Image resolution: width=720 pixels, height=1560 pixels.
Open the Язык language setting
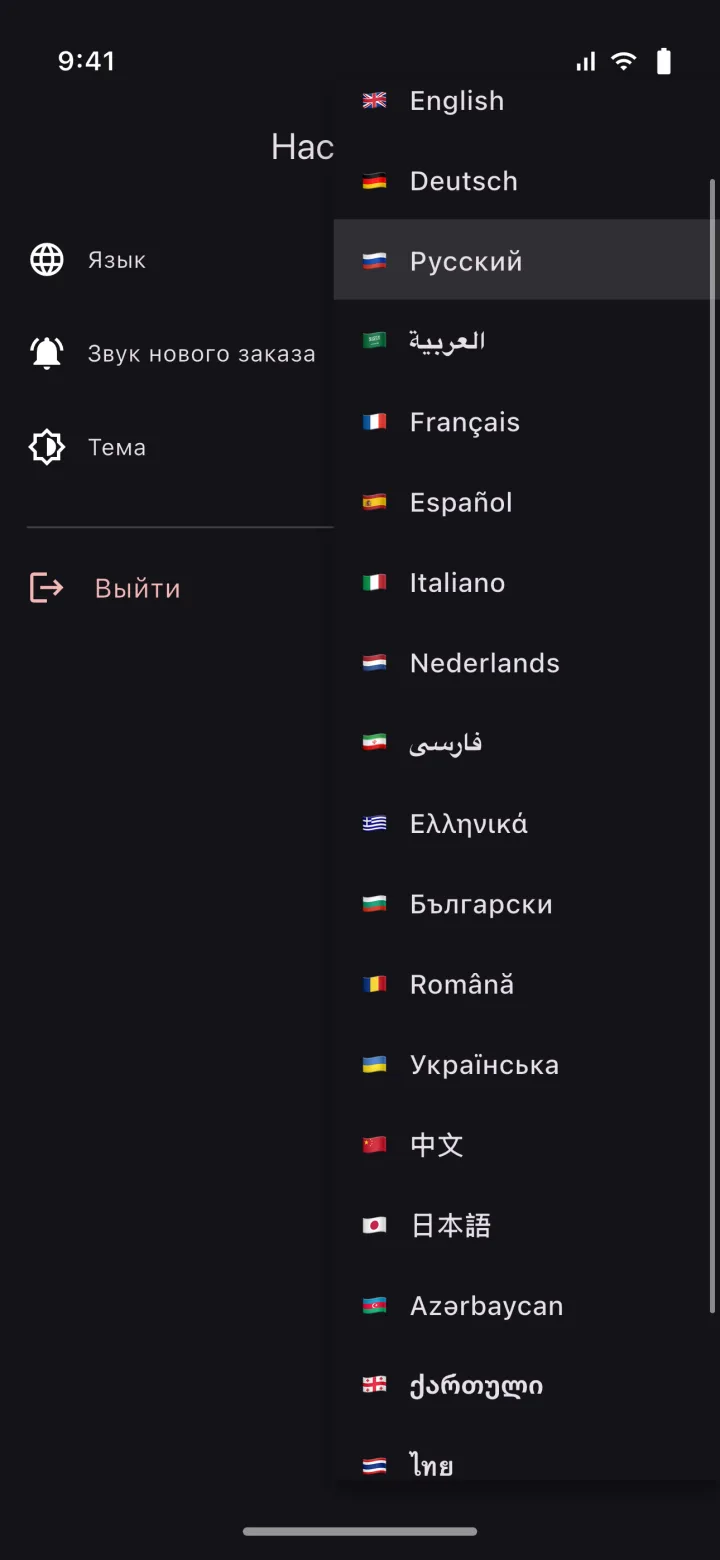(x=180, y=260)
